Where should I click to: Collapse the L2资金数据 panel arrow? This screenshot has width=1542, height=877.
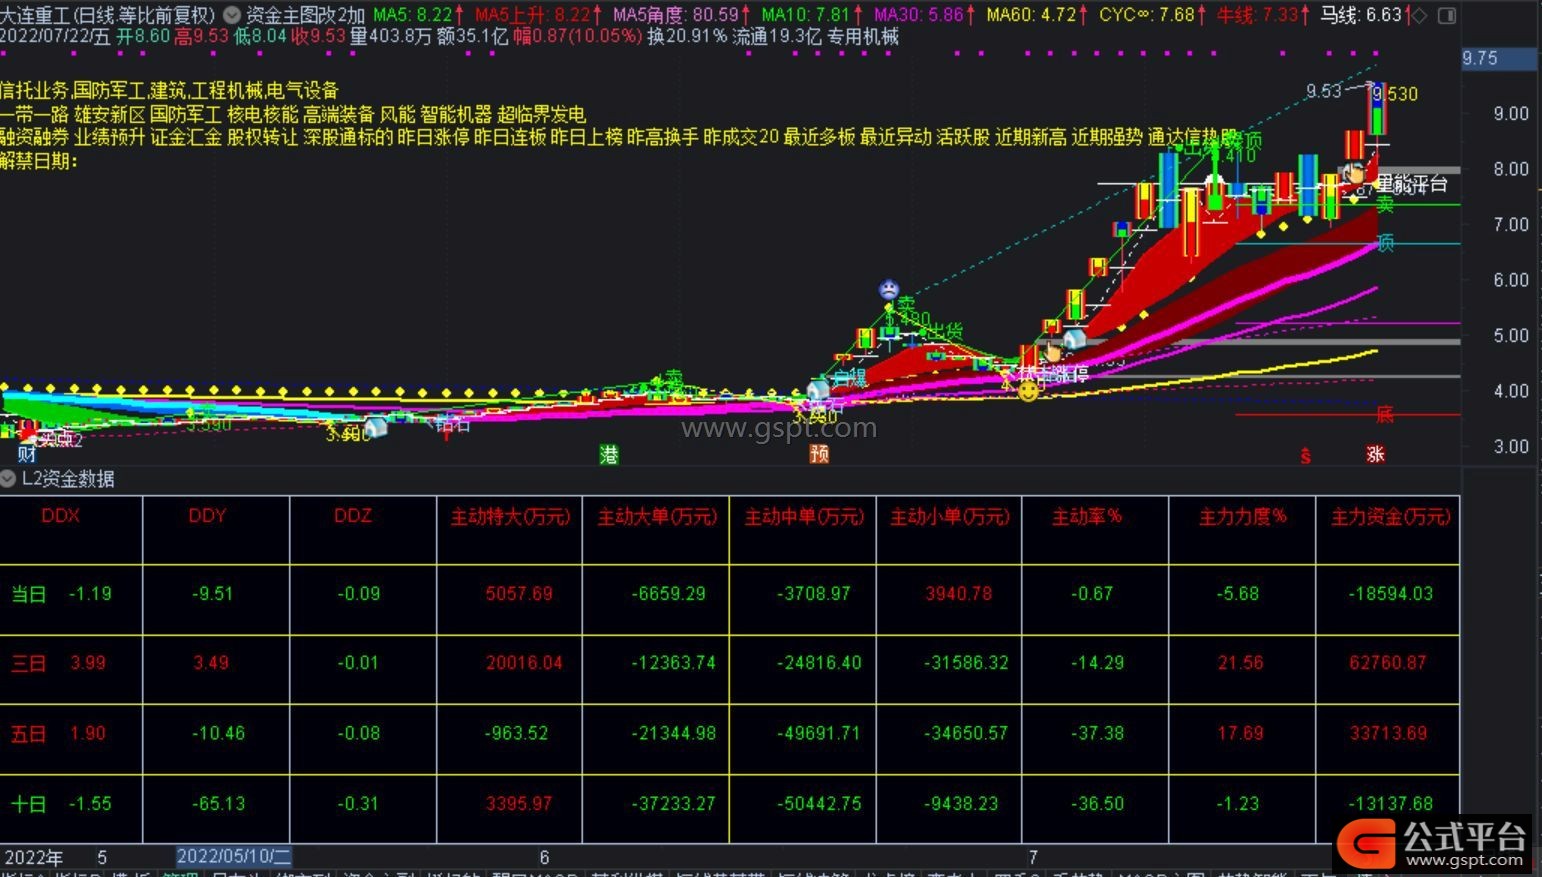[x=9, y=478]
